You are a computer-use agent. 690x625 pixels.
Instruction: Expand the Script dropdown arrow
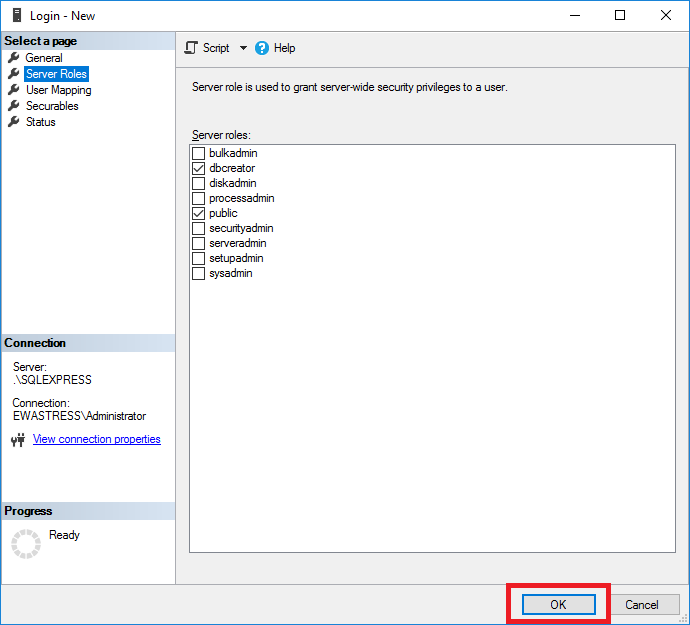243,48
